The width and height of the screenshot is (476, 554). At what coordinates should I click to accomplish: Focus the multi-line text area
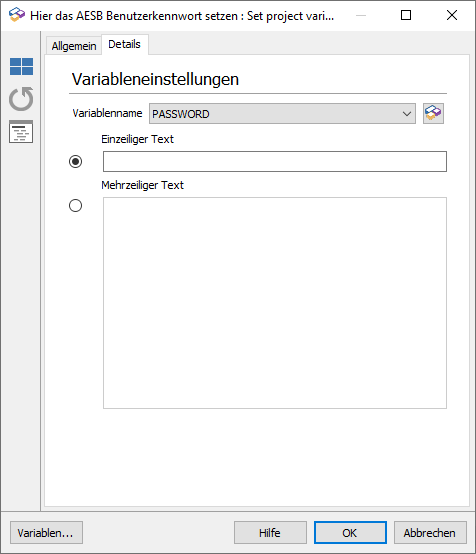click(x=275, y=303)
